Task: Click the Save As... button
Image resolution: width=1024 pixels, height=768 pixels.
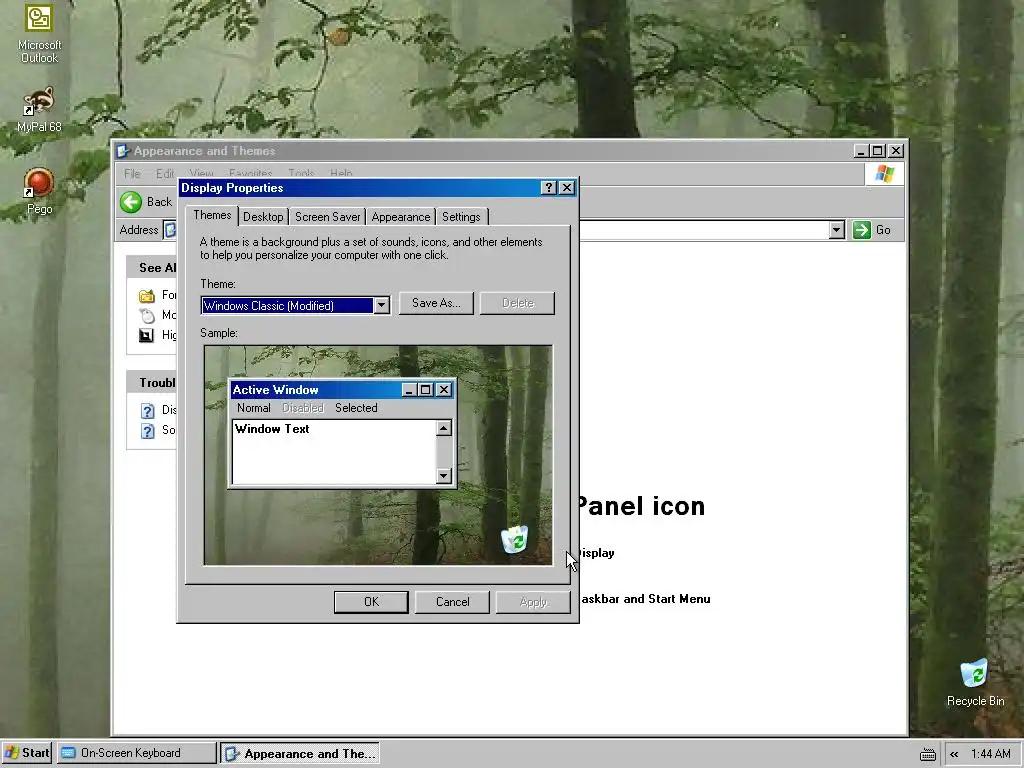Action: 436,303
